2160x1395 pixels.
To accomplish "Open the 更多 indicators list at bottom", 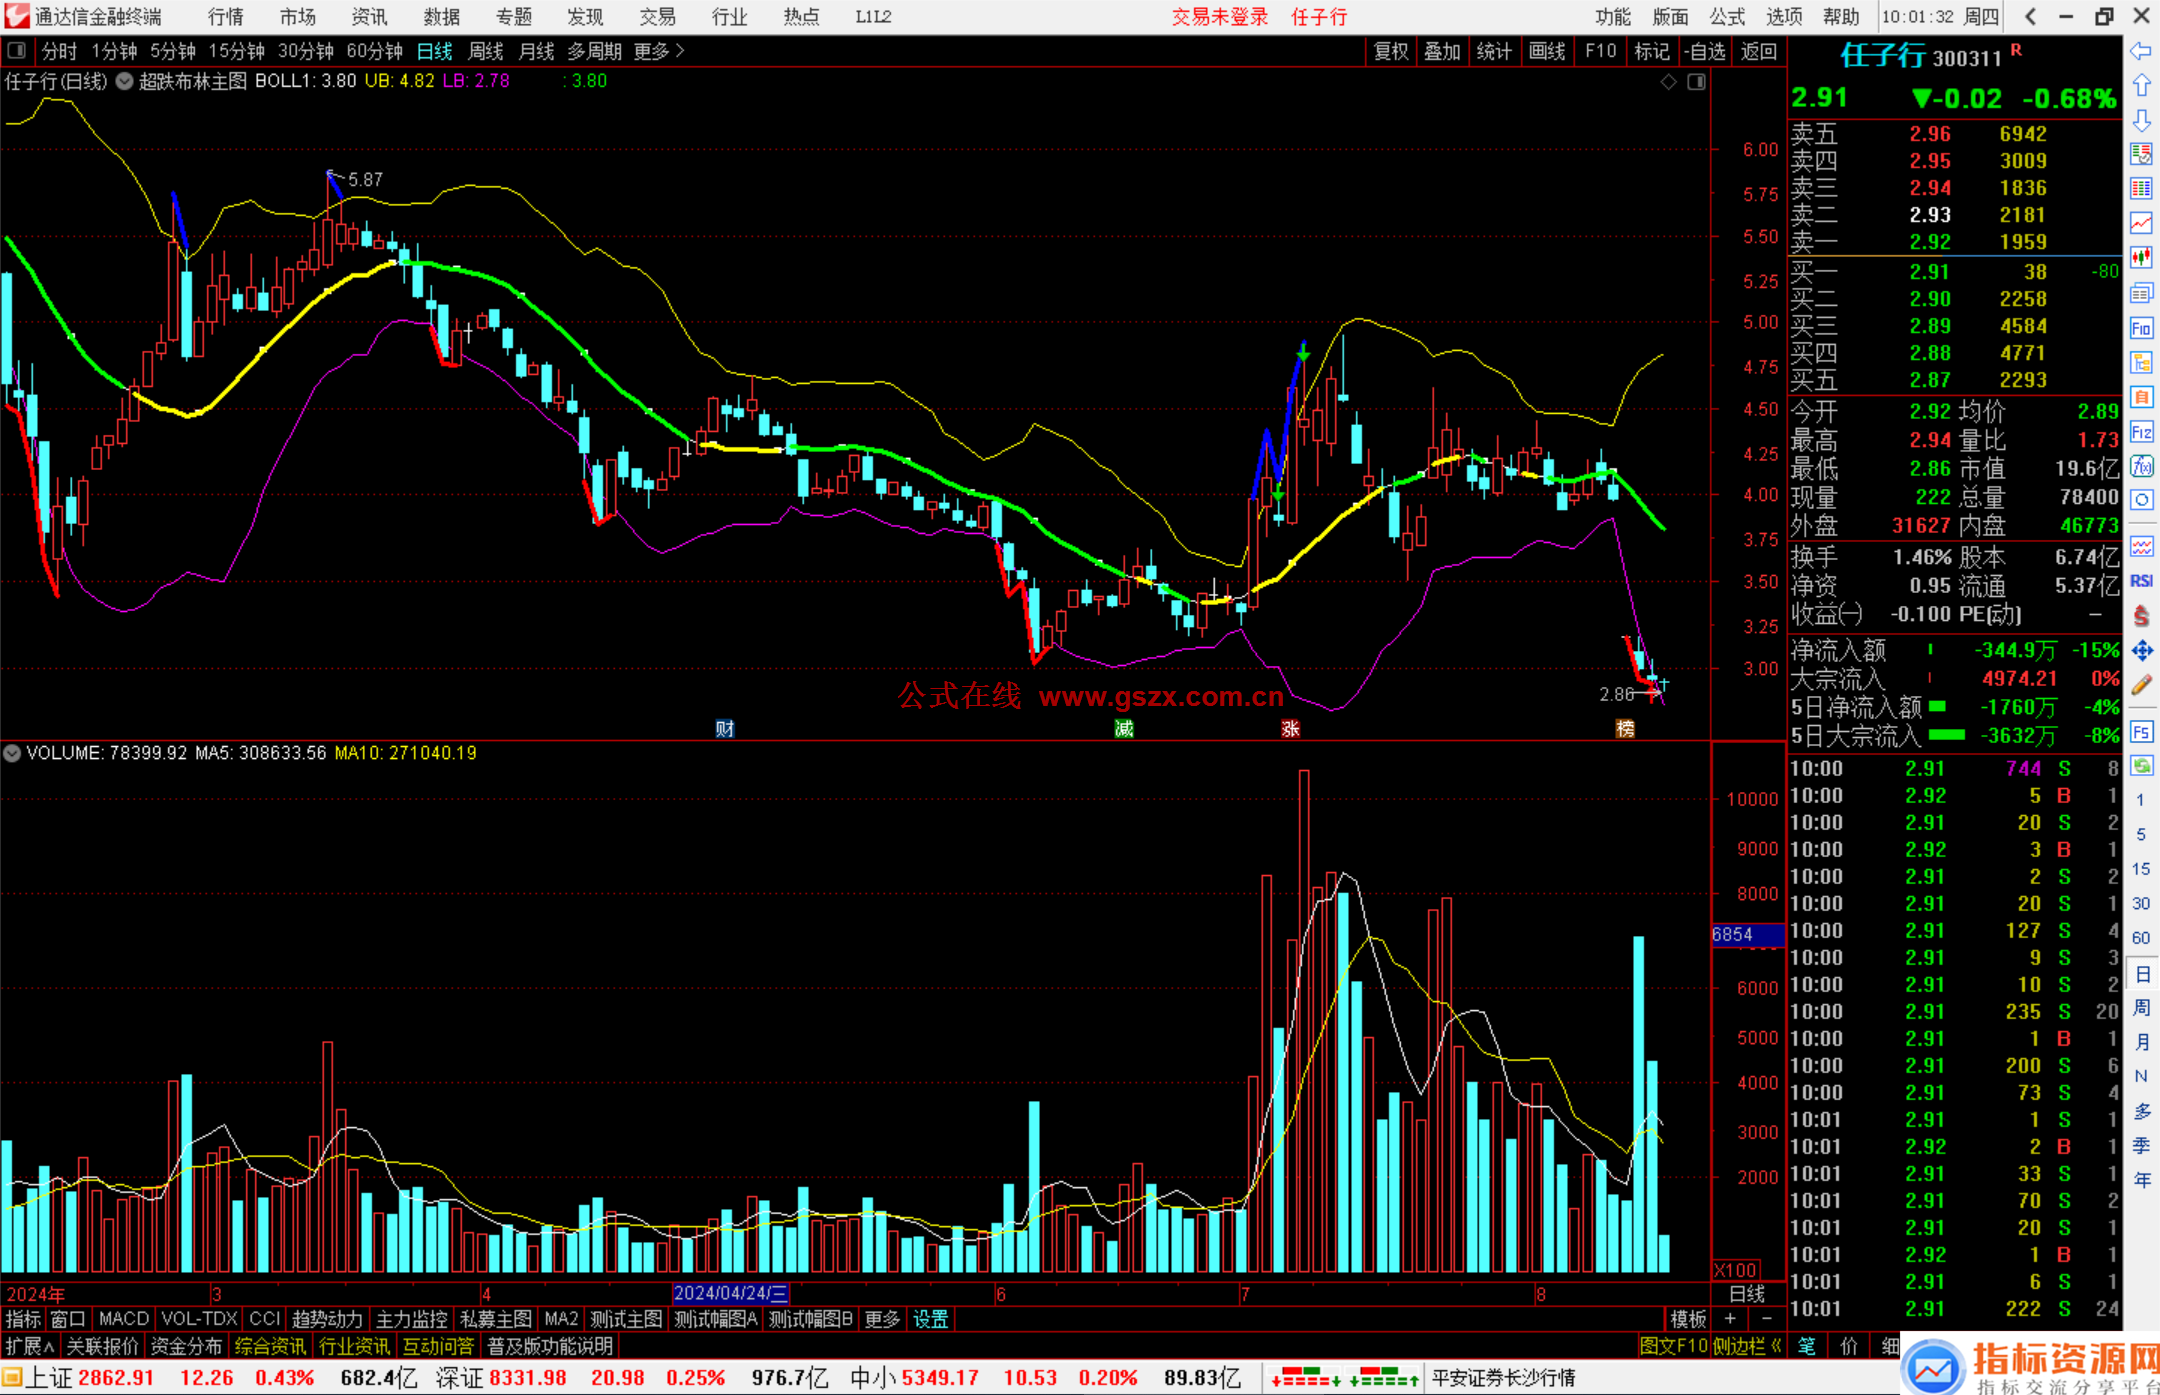I will point(882,1319).
